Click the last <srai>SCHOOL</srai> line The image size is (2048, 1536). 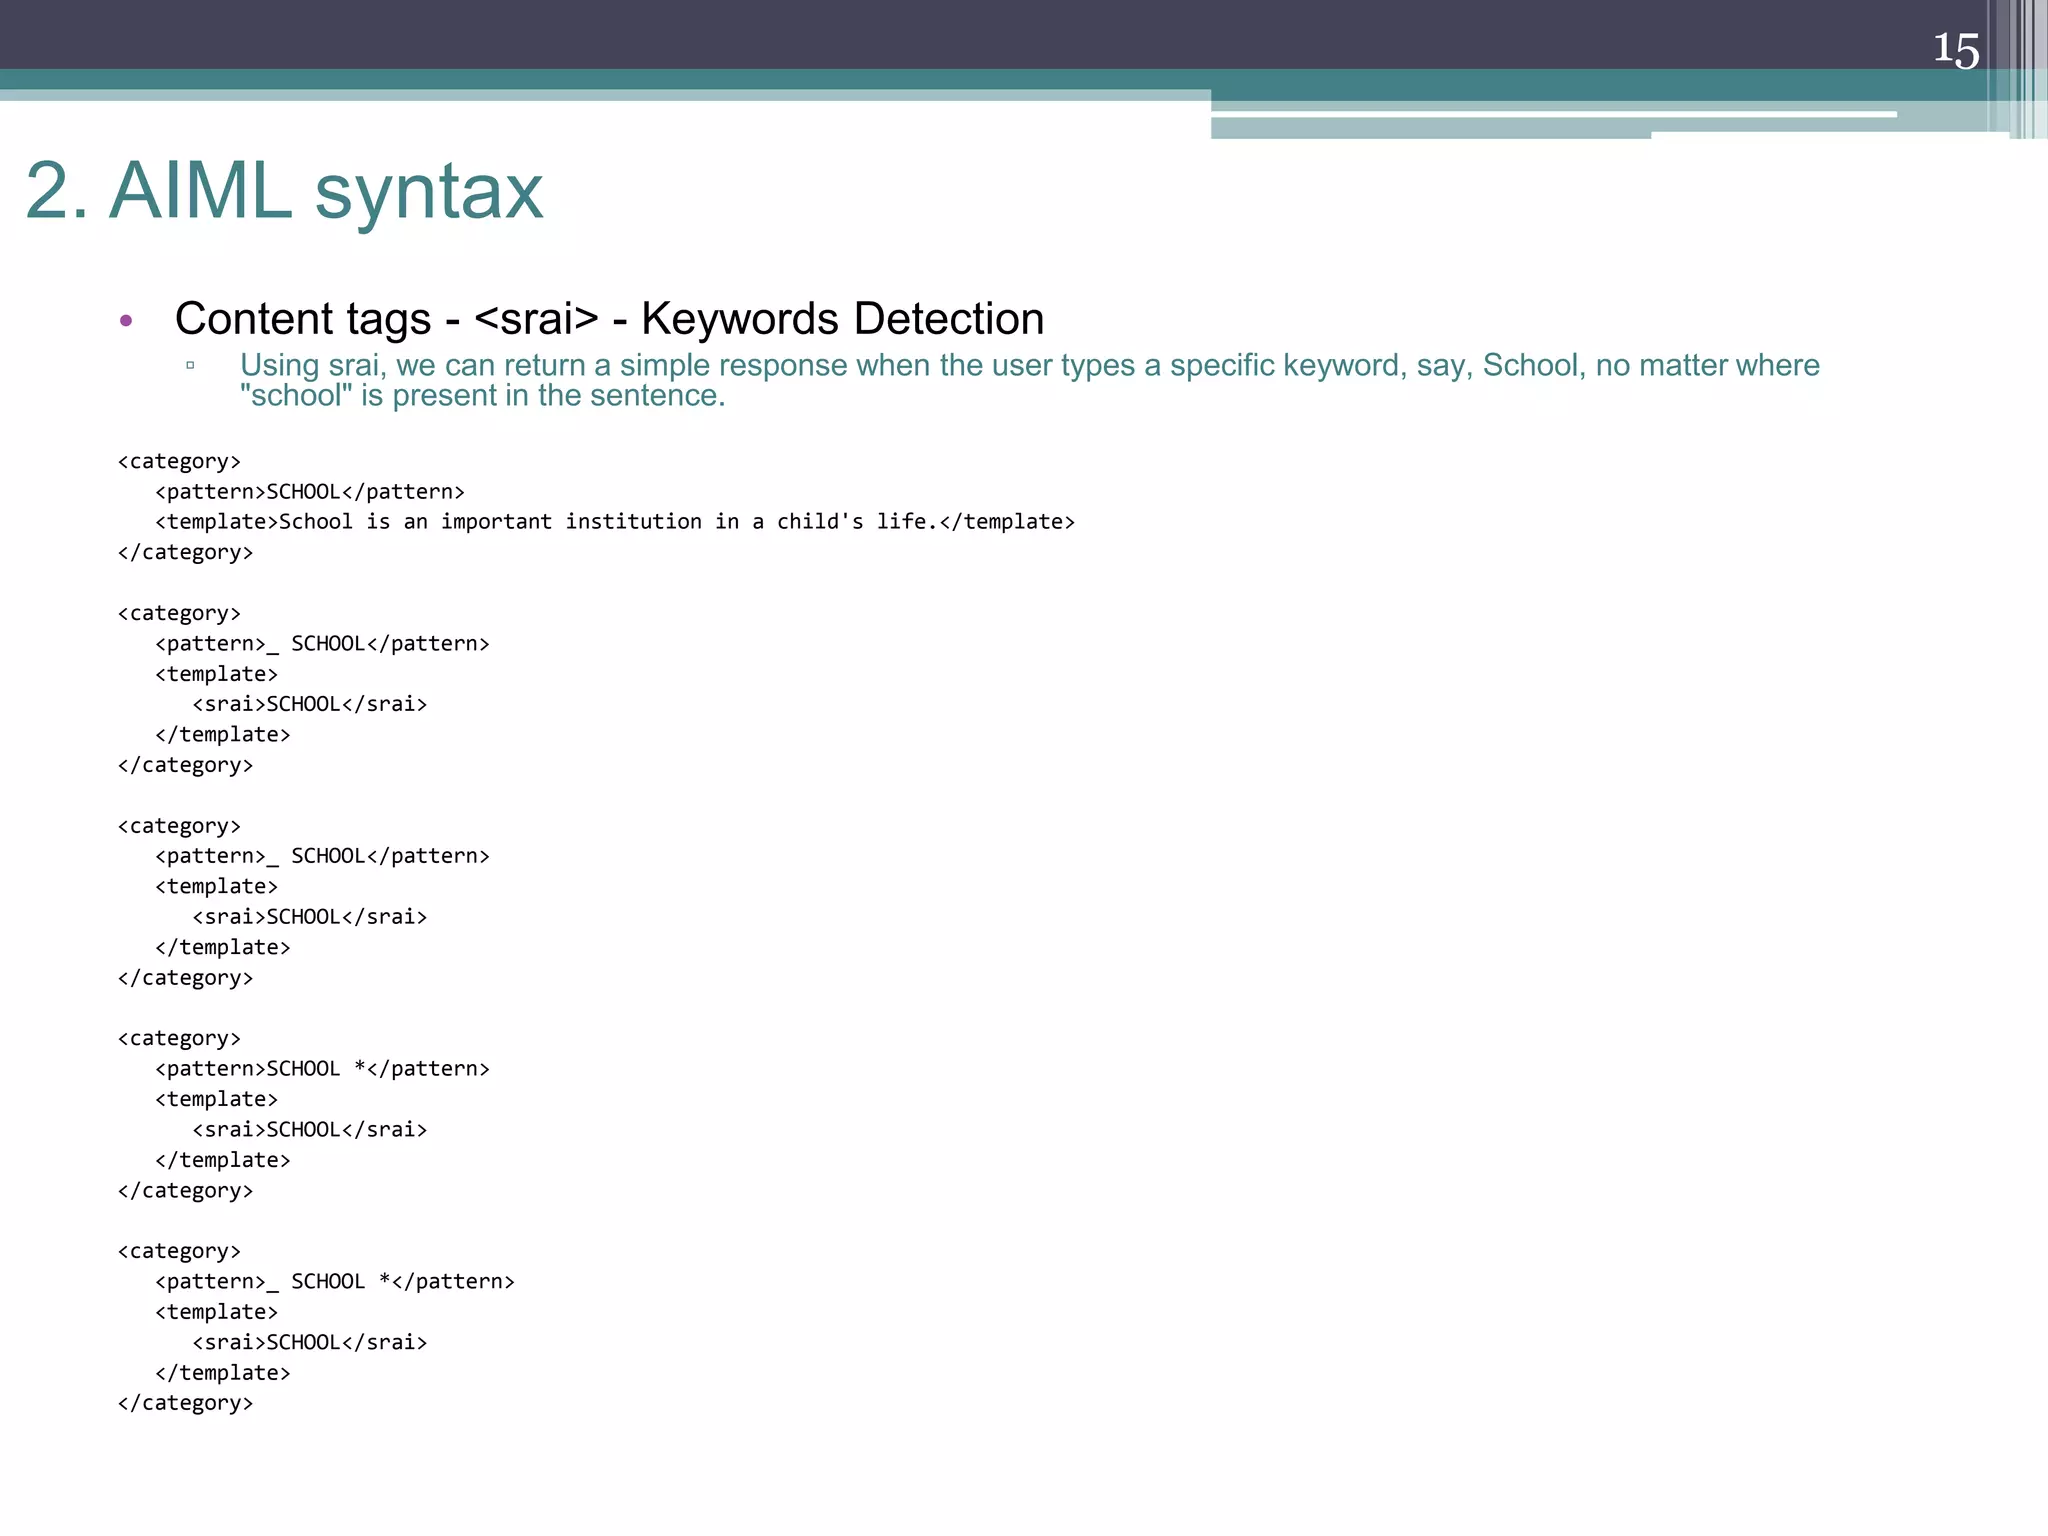[x=309, y=1342]
